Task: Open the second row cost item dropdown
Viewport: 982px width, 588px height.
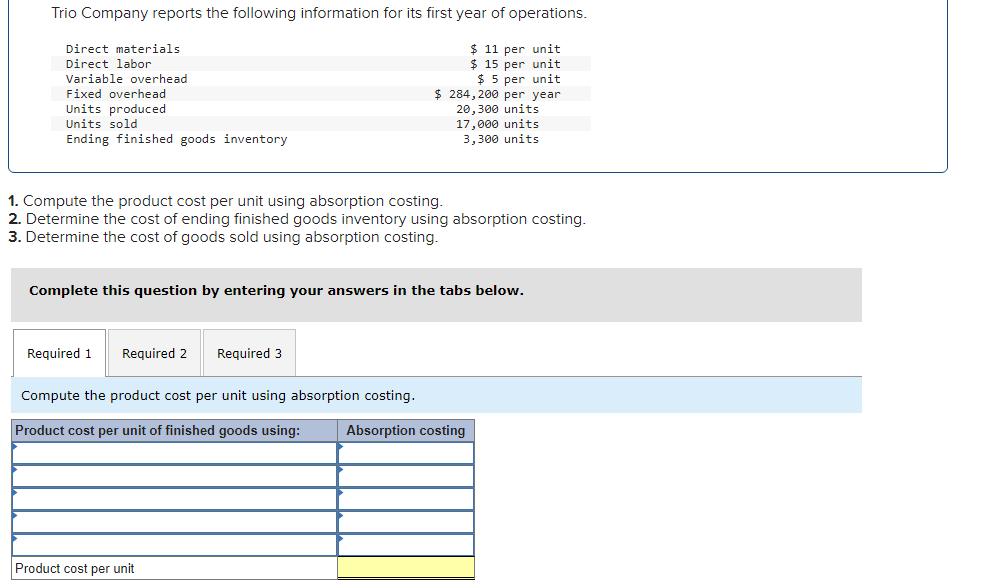Action: (x=172, y=475)
